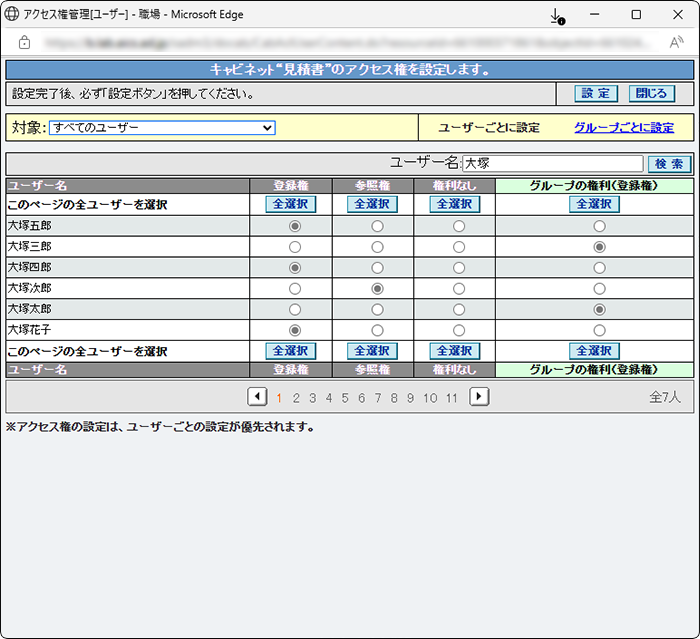Maximize the Edge window
Screen dimensions: 700x639
click(x=636, y=14)
